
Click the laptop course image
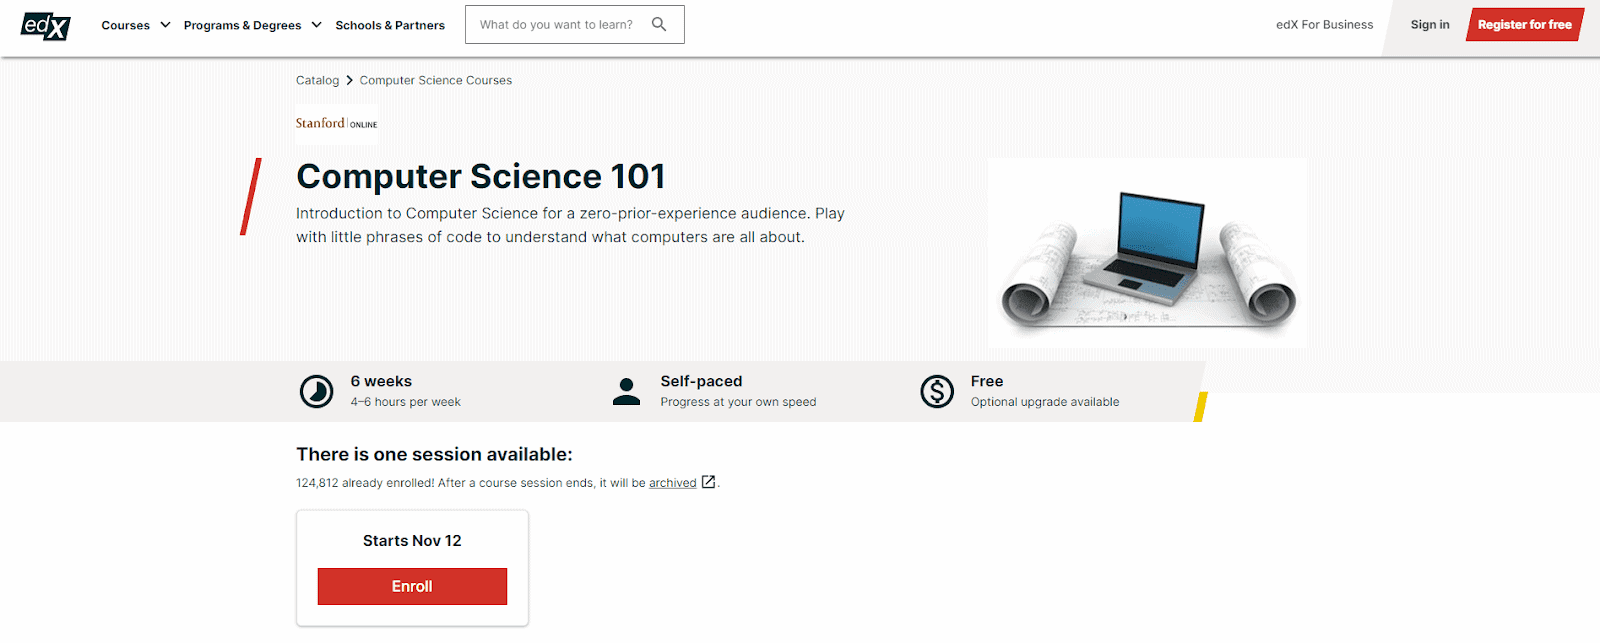click(1146, 251)
